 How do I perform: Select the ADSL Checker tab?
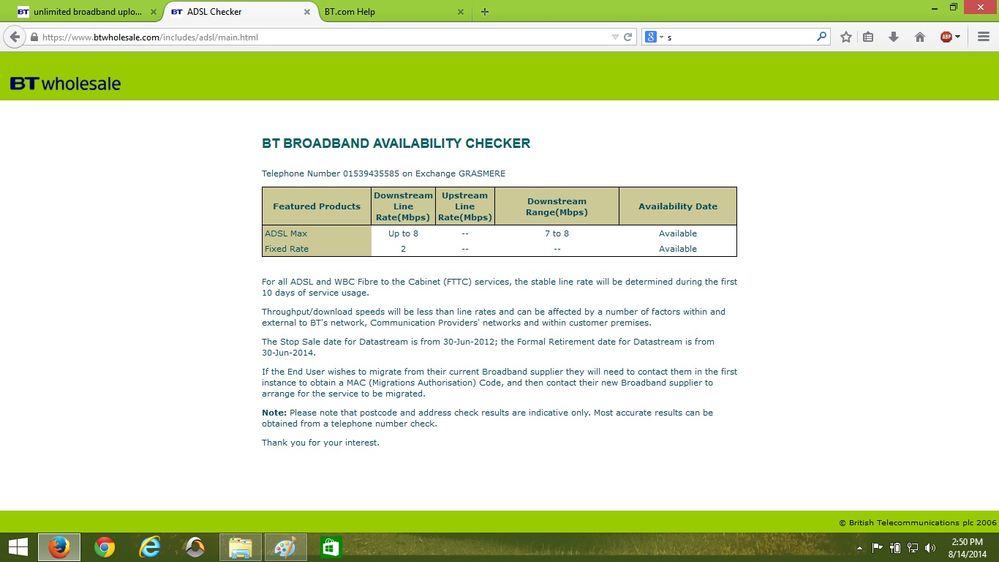click(x=242, y=11)
